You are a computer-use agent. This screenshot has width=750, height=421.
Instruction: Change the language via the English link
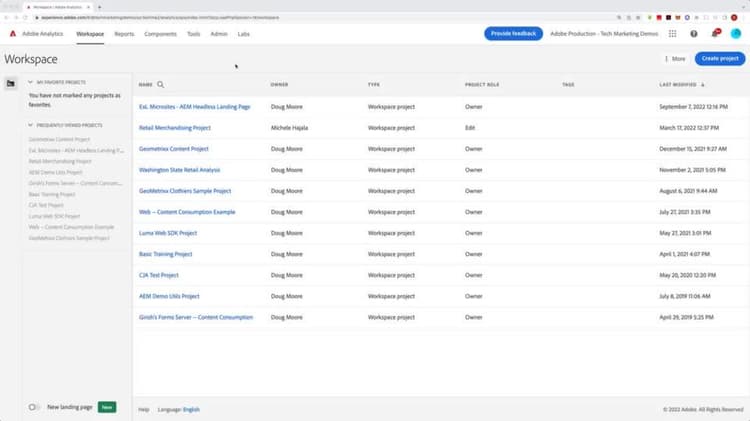[191, 410]
